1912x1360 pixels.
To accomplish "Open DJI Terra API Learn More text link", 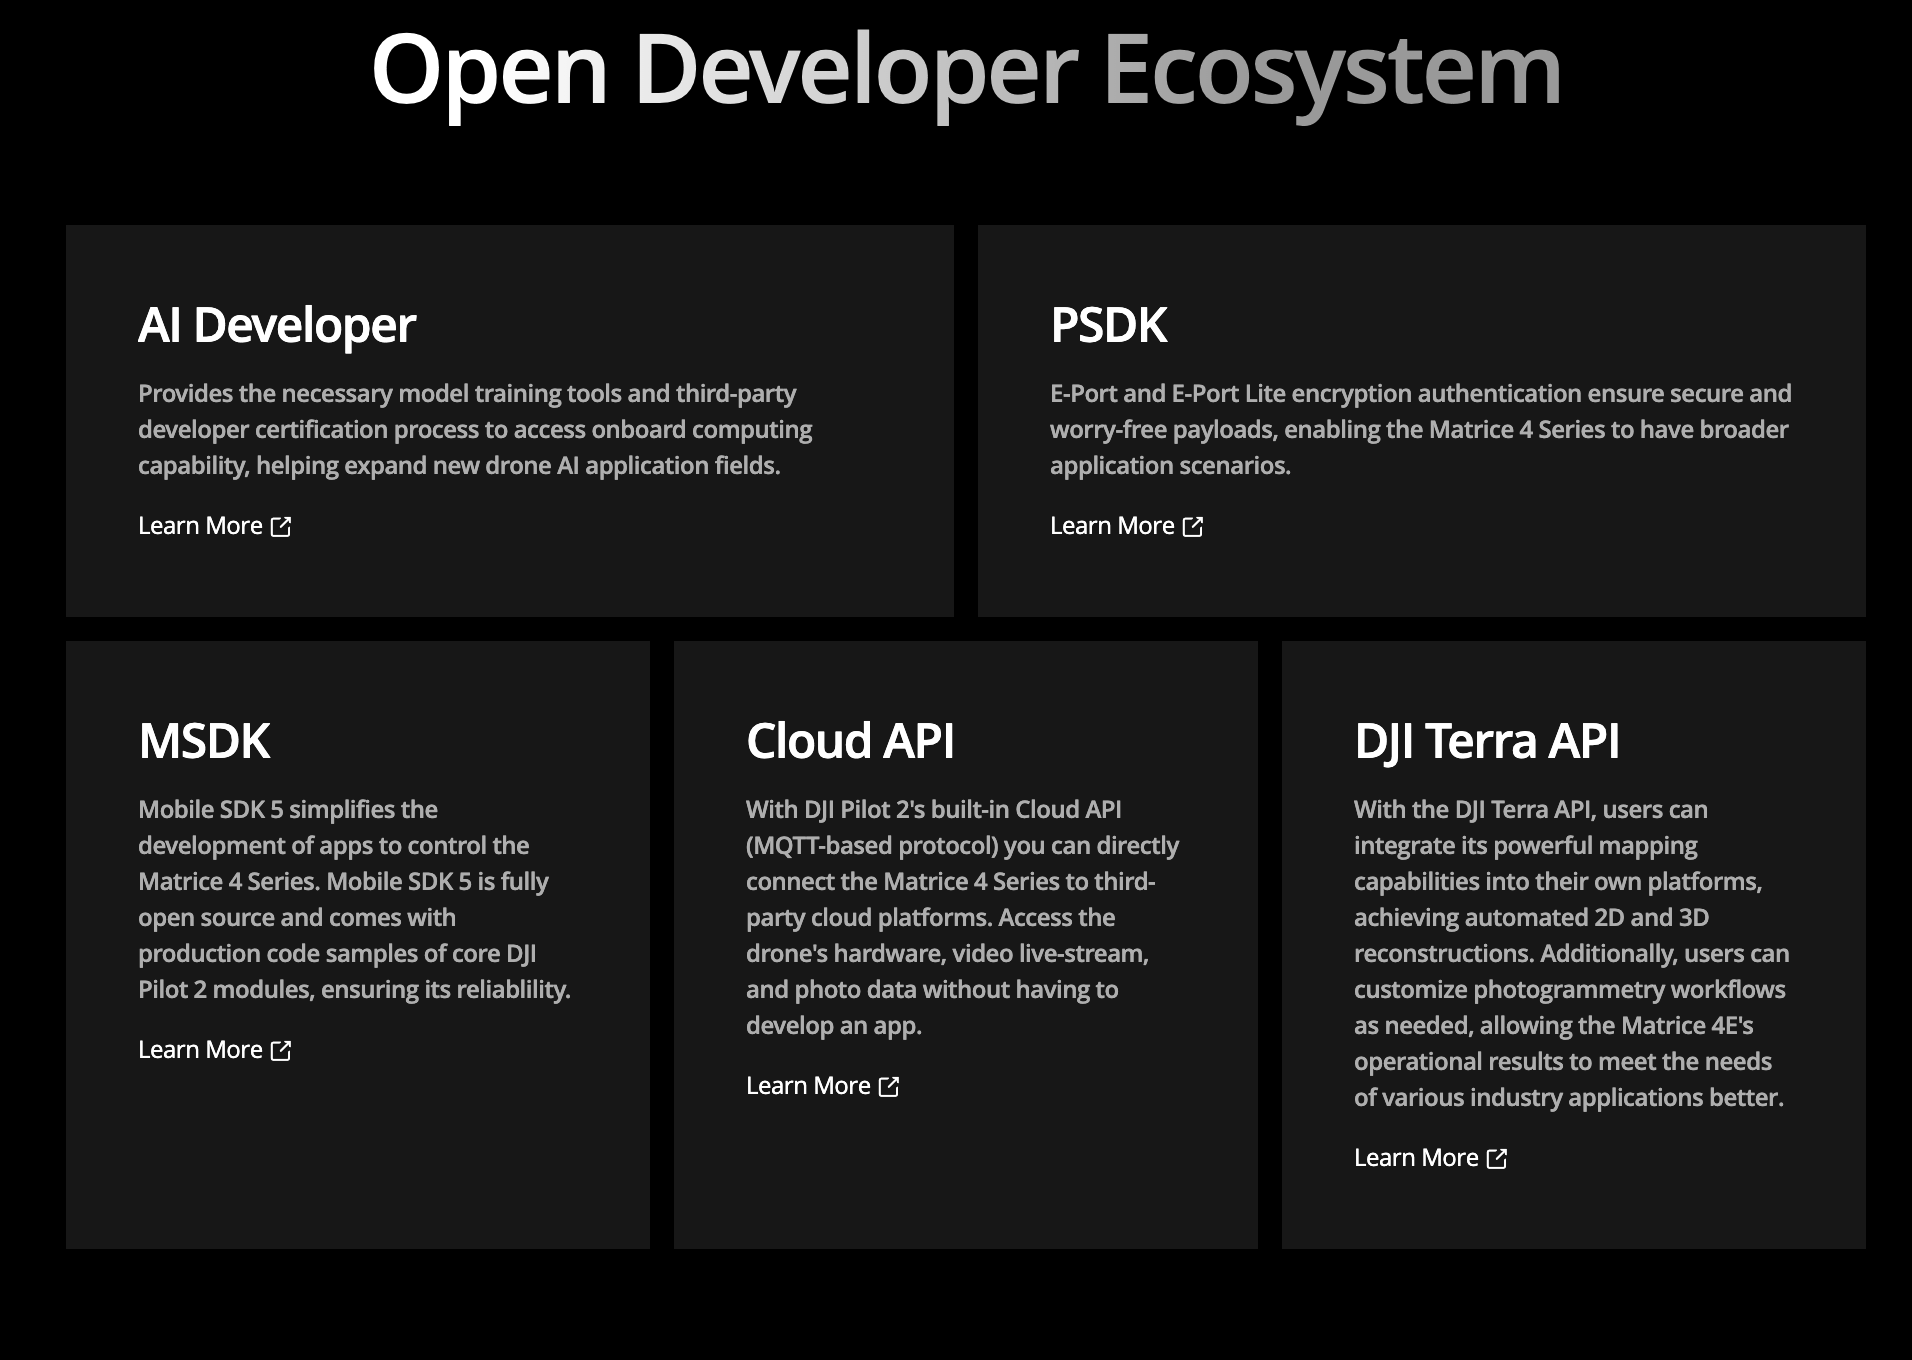I will [x=1416, y=1158].
